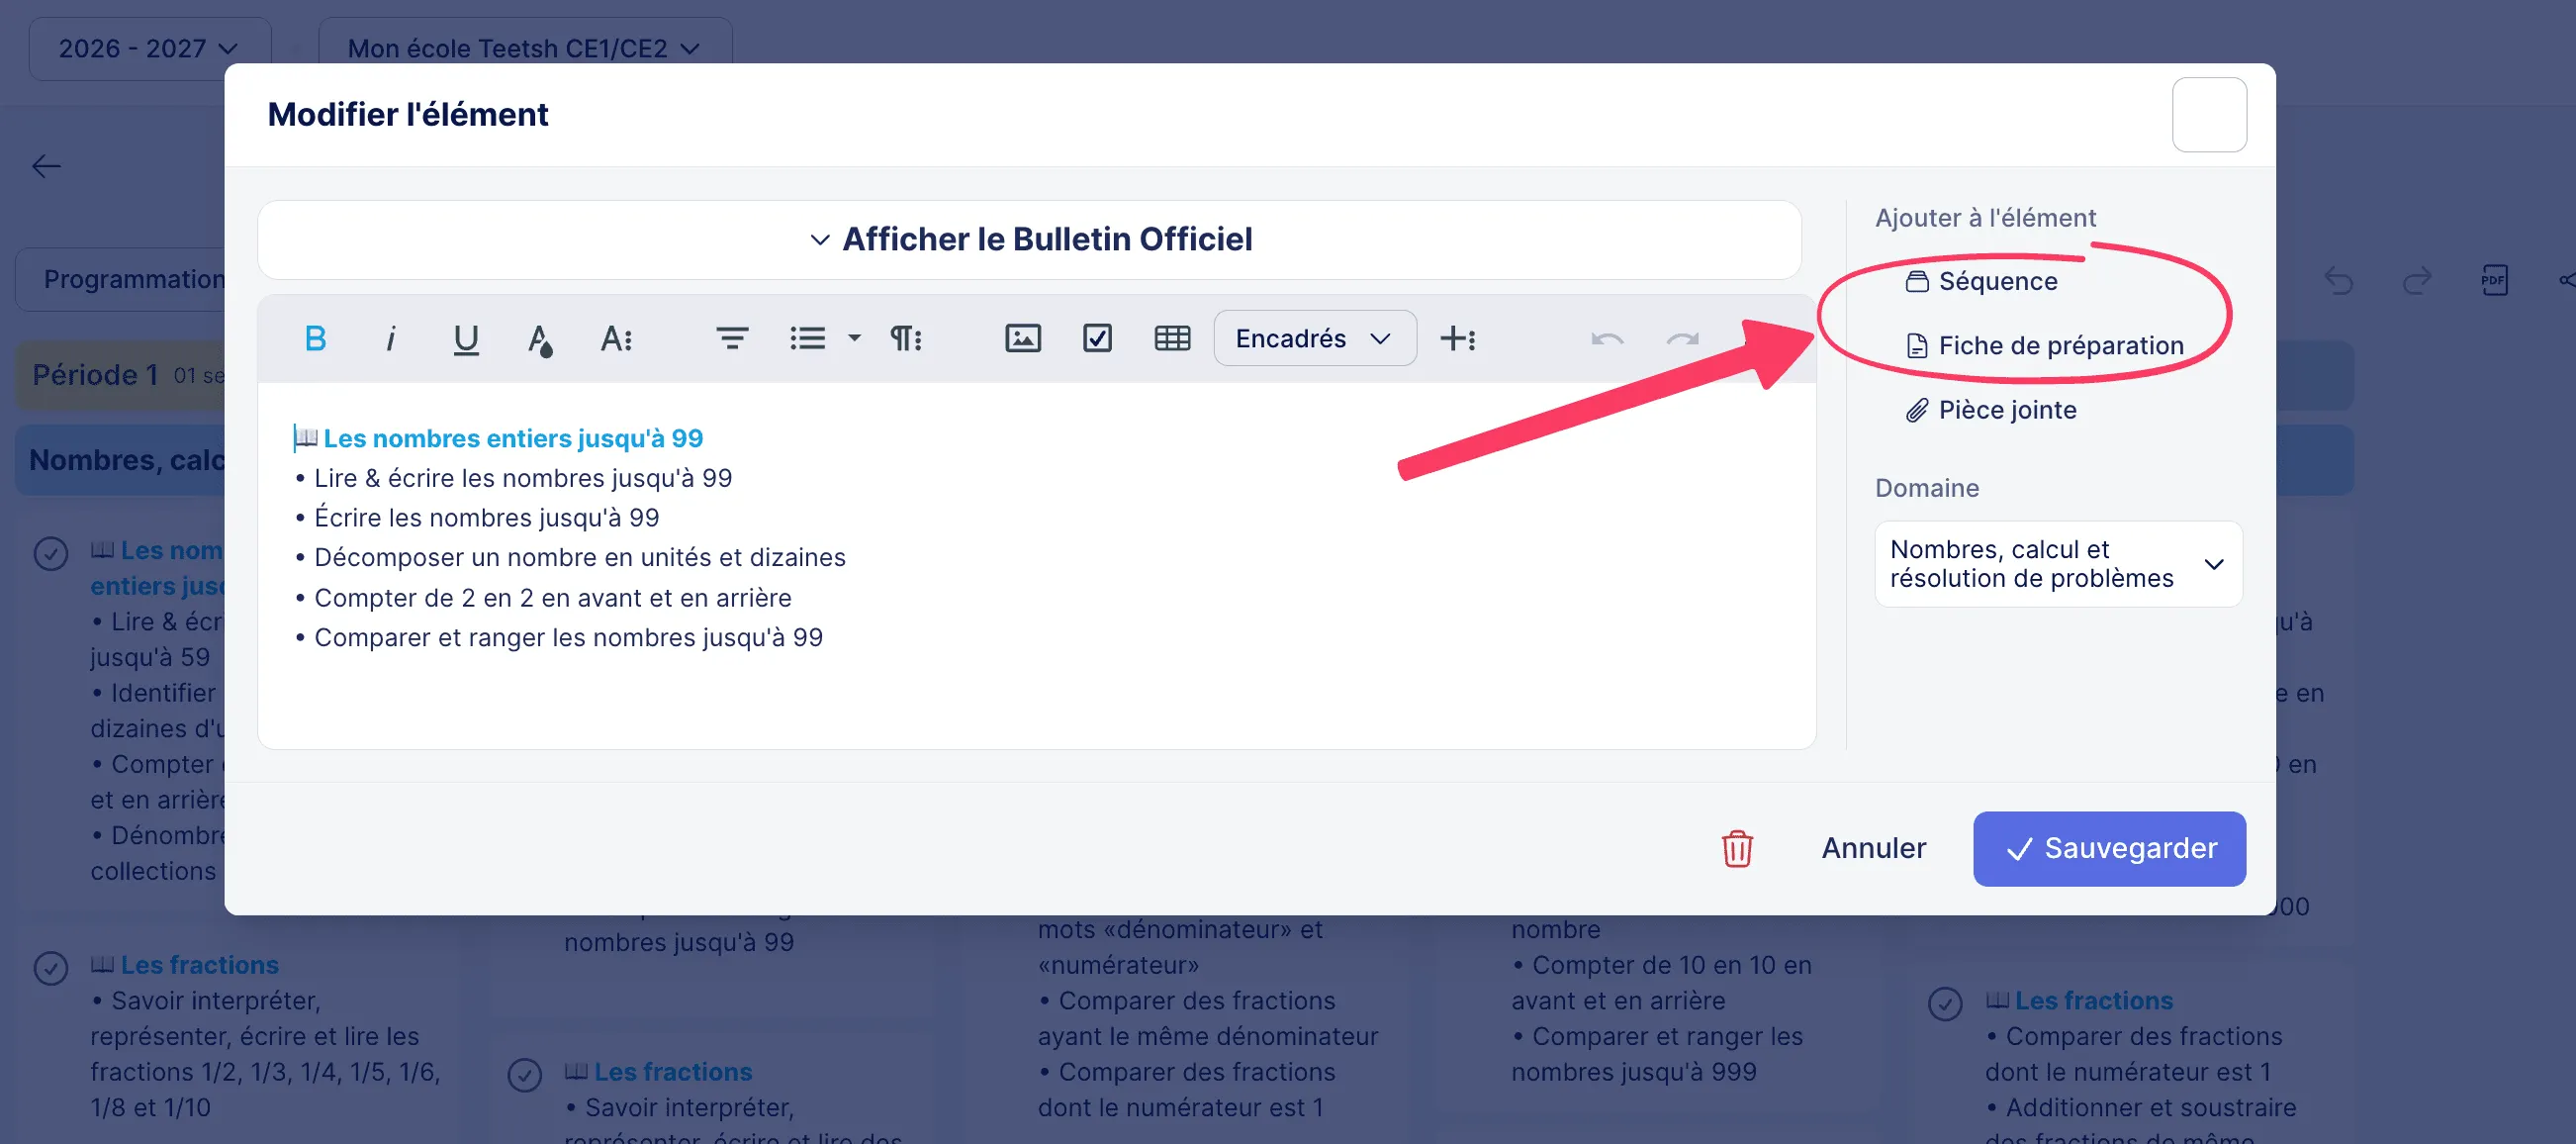
Task: Underline the selected text
Action: 465,339
